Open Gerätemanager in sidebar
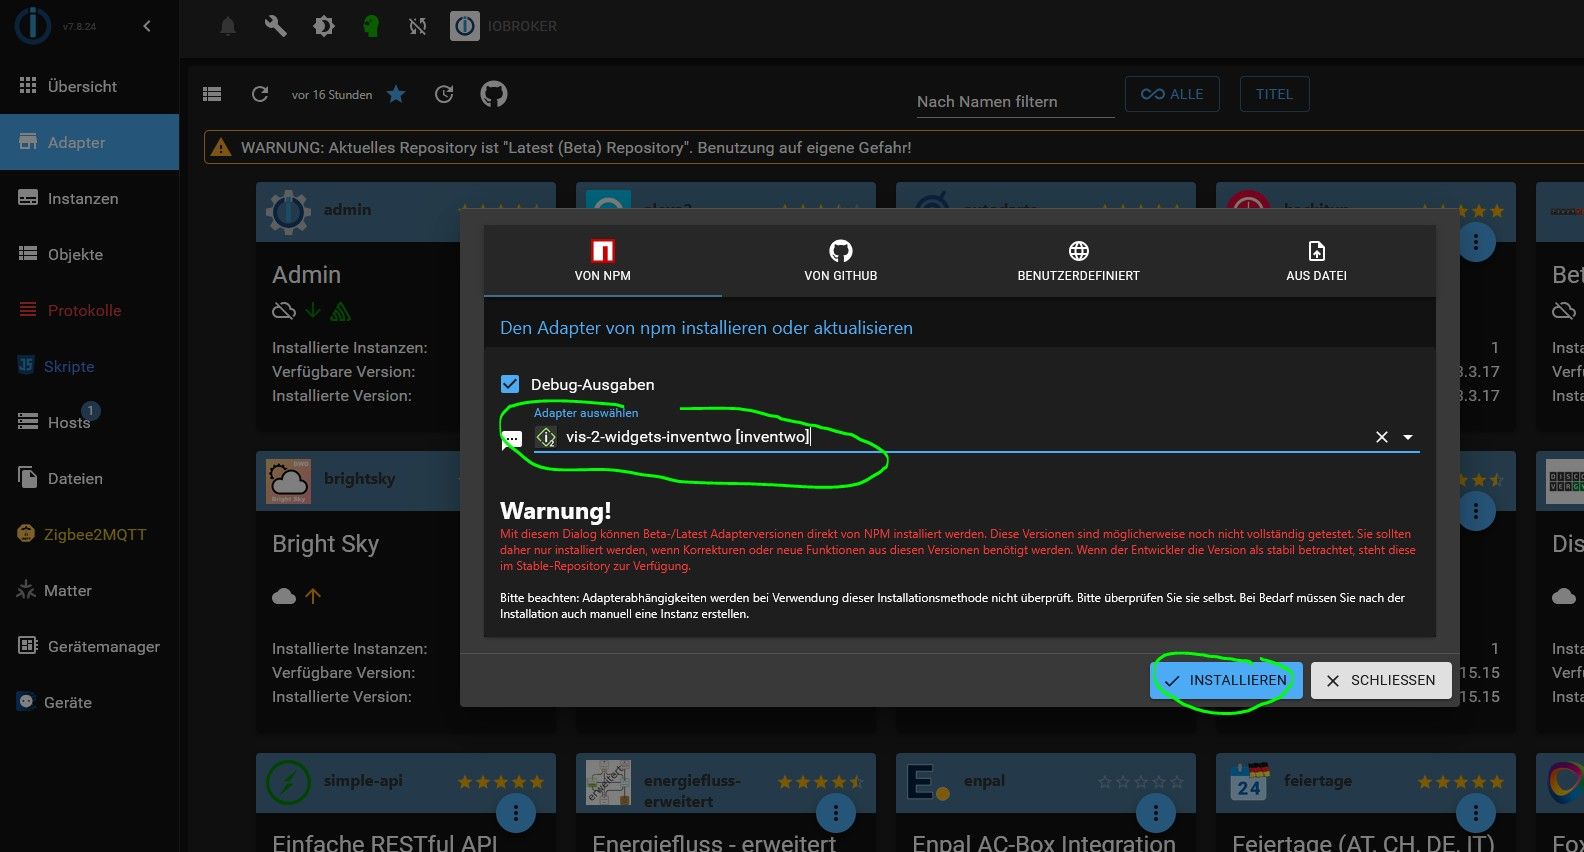This screenshot has height=852, width=1584. click(89, 646)
